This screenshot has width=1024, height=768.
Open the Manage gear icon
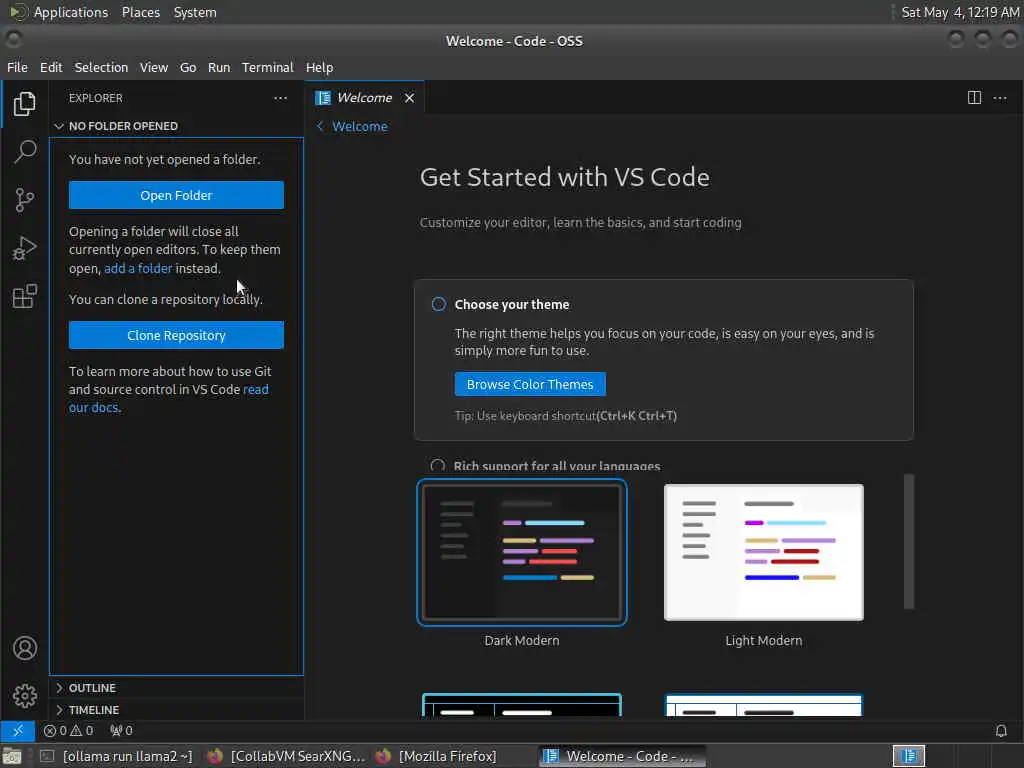(25, 696)
